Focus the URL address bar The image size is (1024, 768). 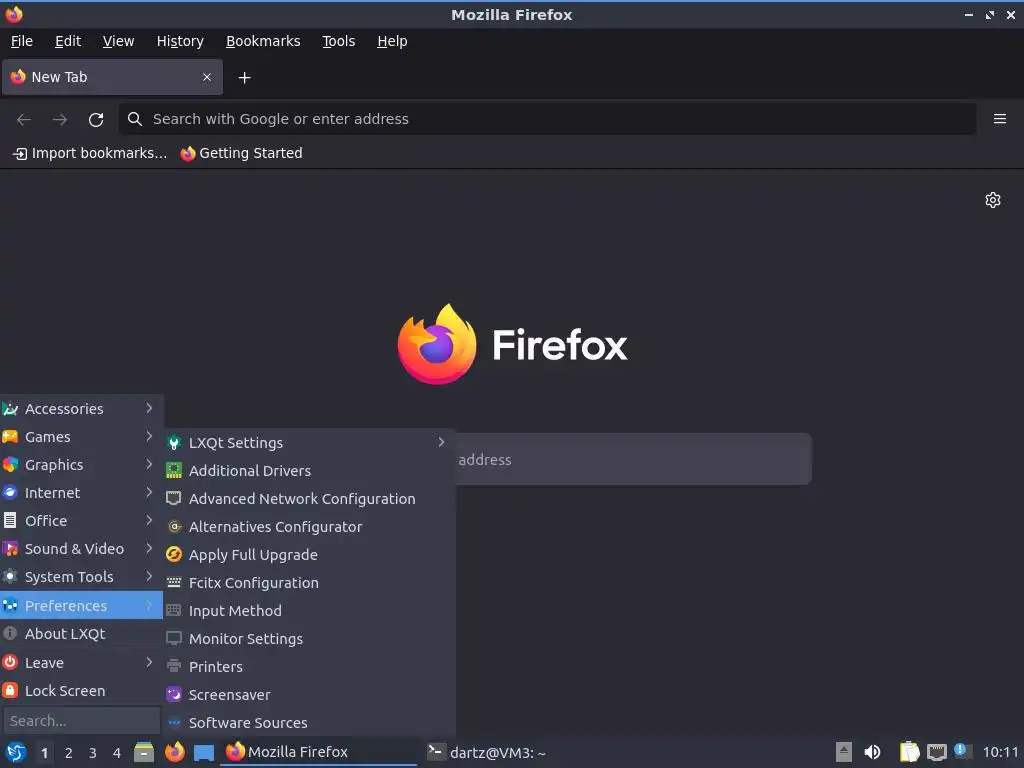point(548,119)
